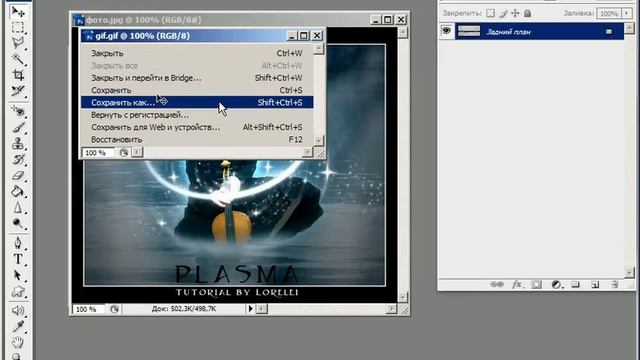Open the fx layer style menu

[517, 284]
